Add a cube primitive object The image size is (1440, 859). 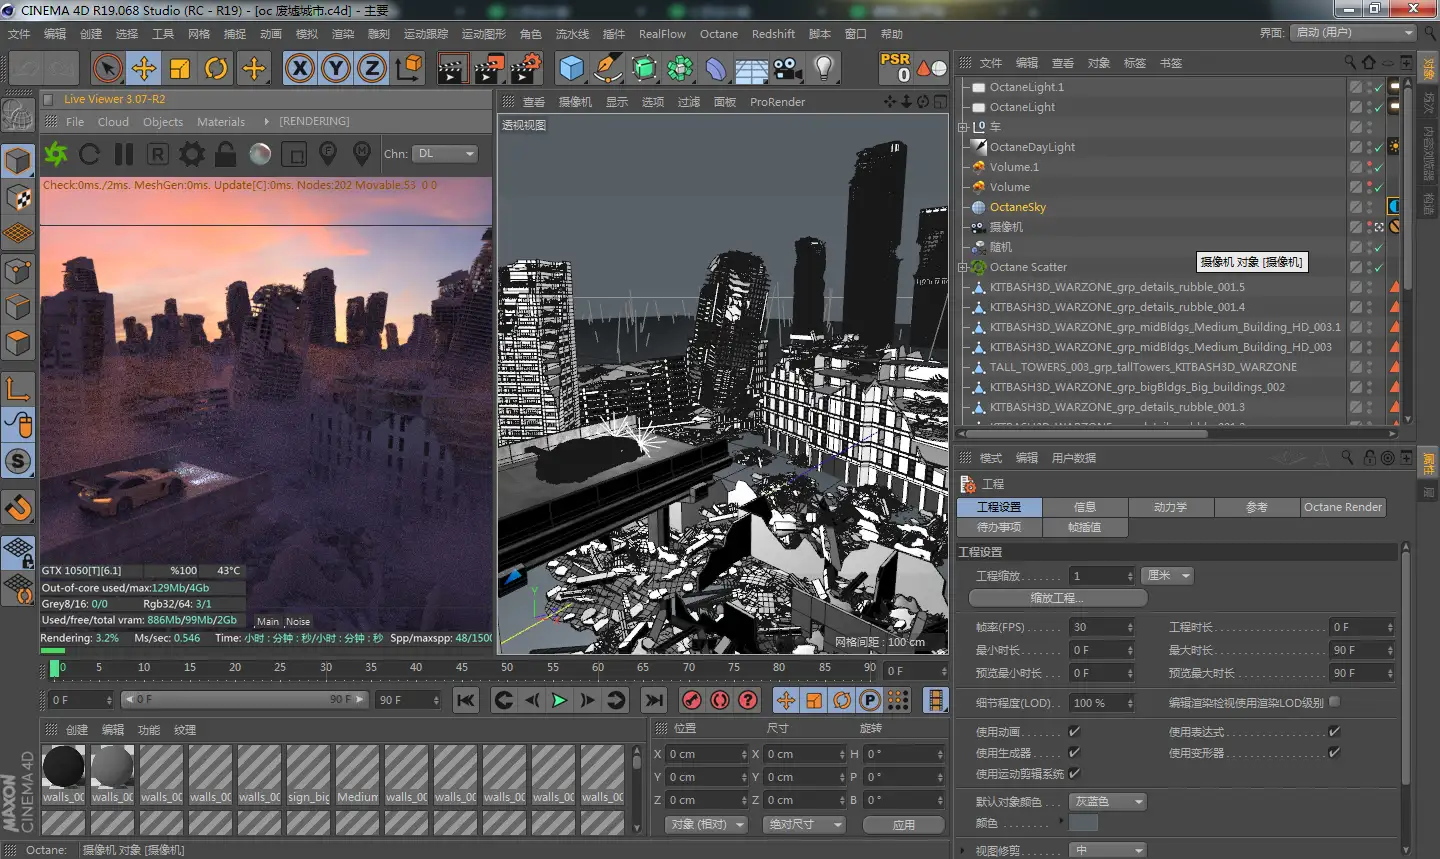(x=572, y=69)
